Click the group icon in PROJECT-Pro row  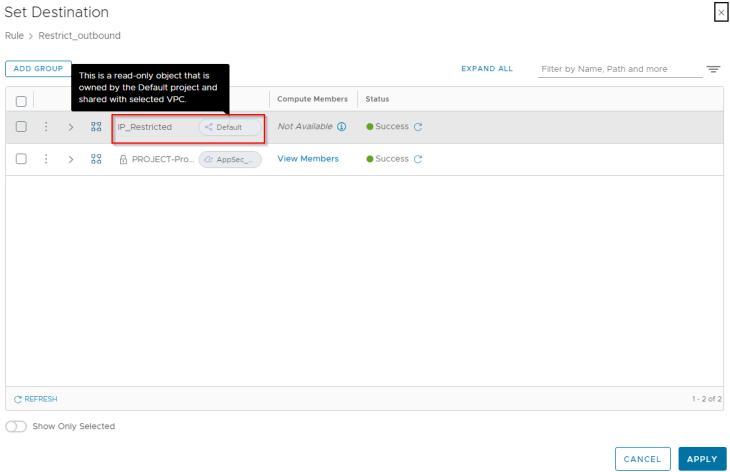96,159
